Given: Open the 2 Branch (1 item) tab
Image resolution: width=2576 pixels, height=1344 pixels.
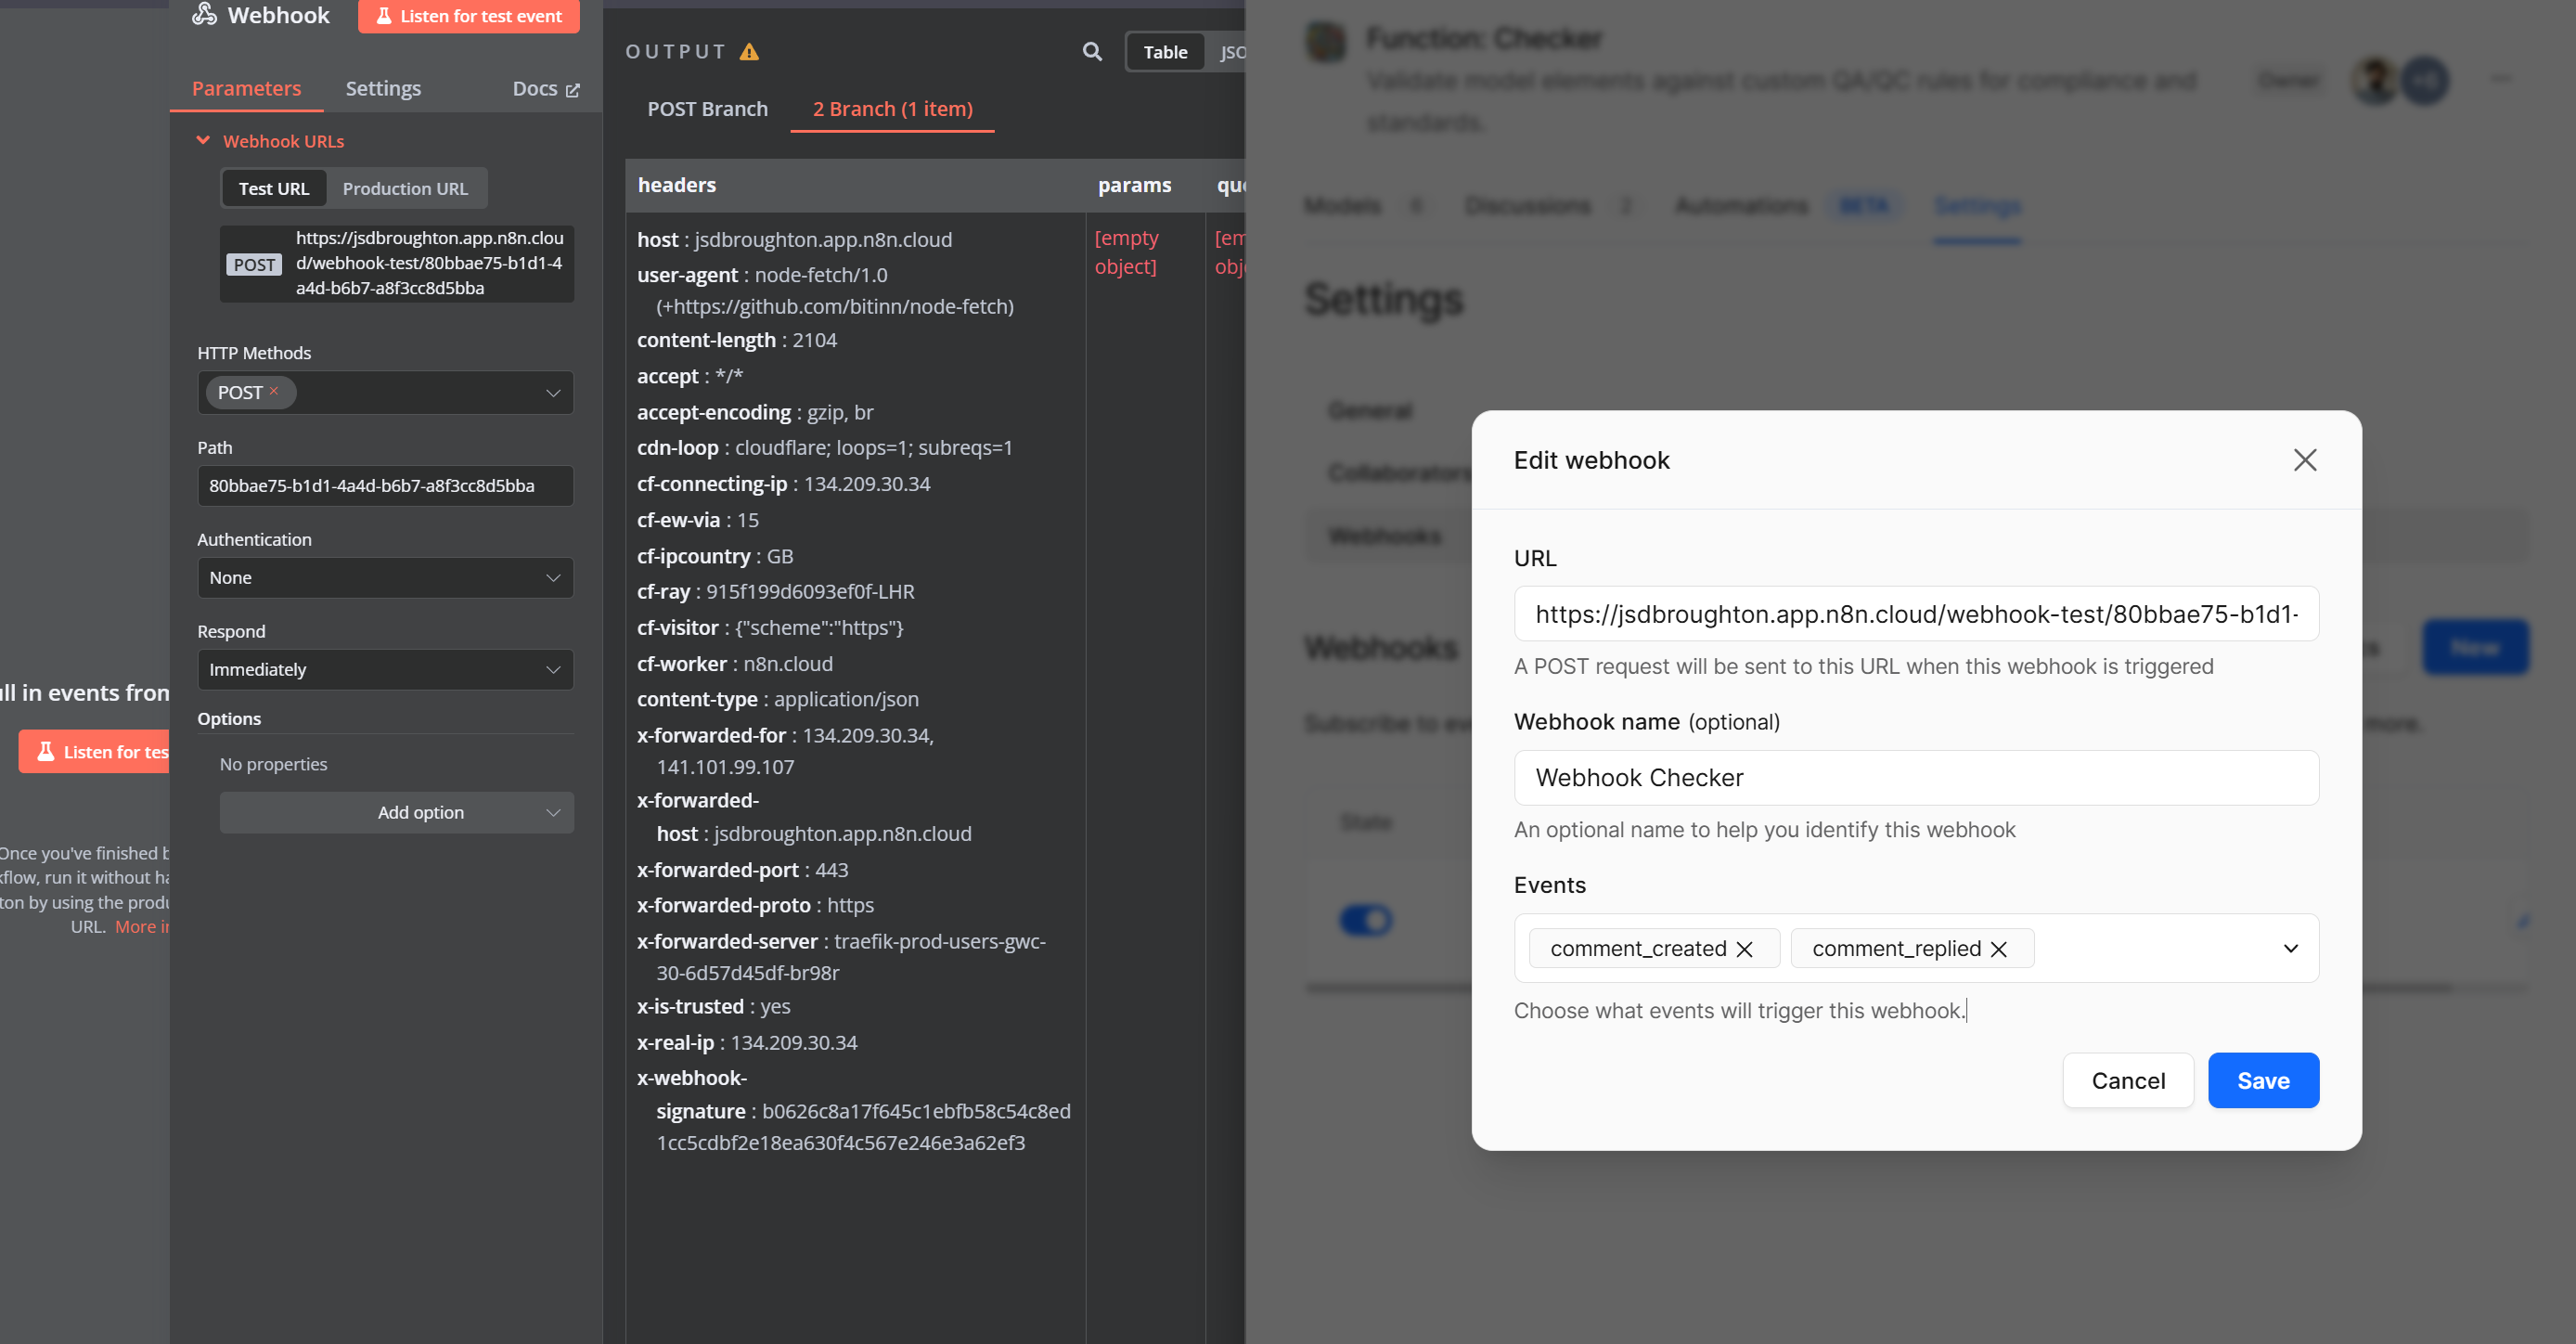Looking at the screenshot, I should (x=892, y=108).
